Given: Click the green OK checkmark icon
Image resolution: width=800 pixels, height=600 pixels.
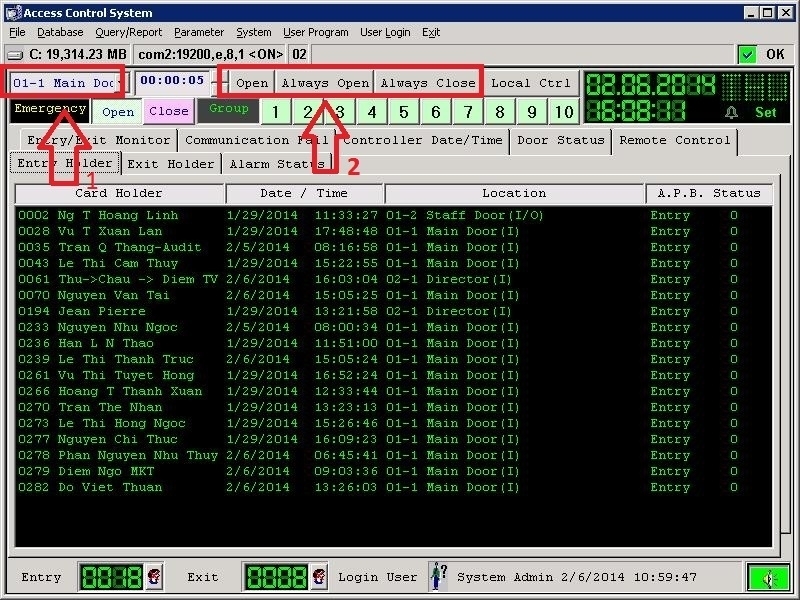Looking at the screenshot, I should 748,54.
